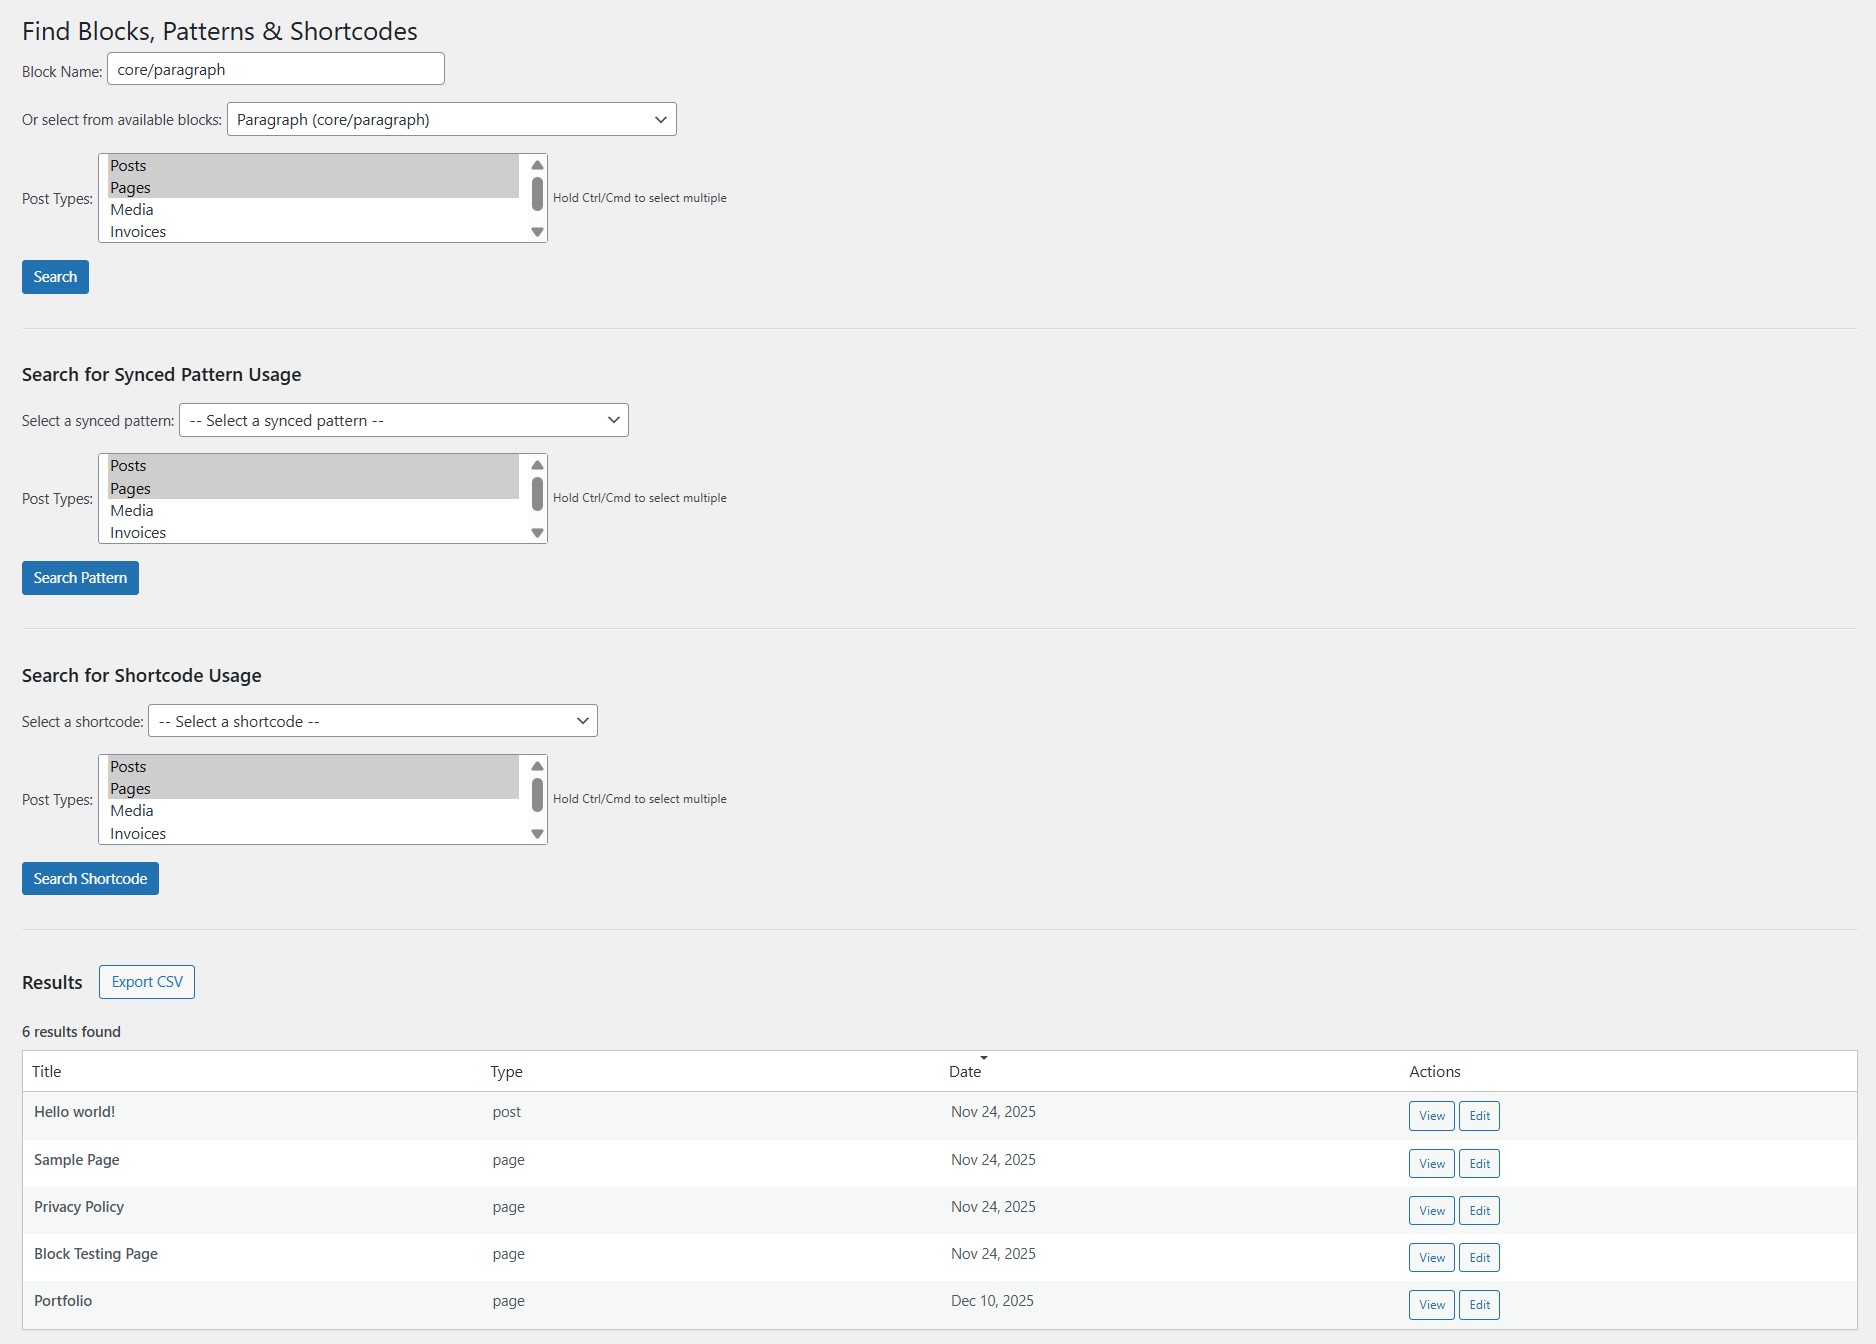Select Pages in block search Post Types
The height and width of the screenshot is (1344, 1876).
(x=313, y=187)
